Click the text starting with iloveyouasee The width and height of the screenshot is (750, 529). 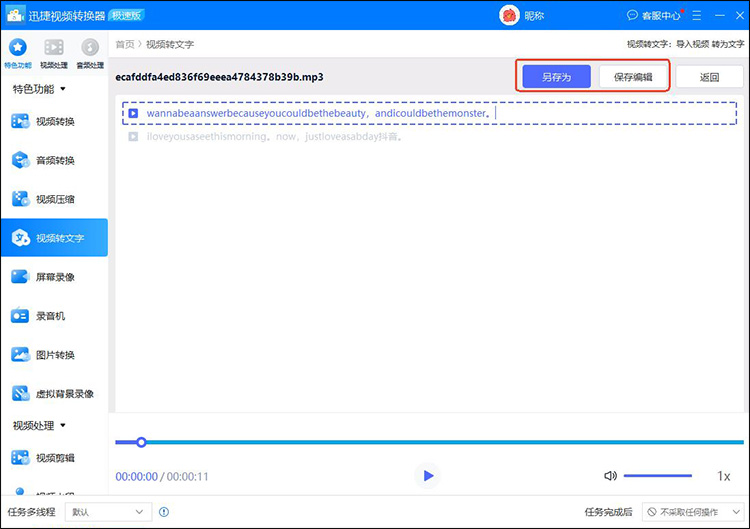275,137
